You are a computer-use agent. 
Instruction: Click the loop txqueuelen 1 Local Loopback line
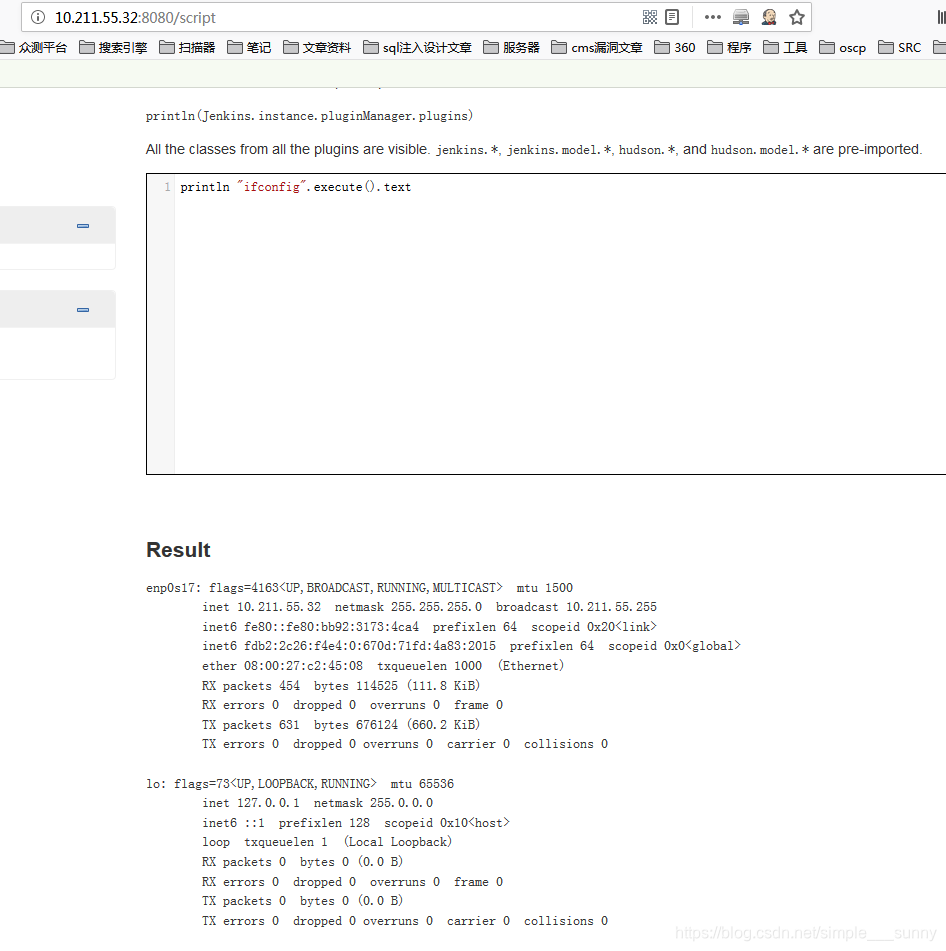pyautogui.click(x=327, y=842)
